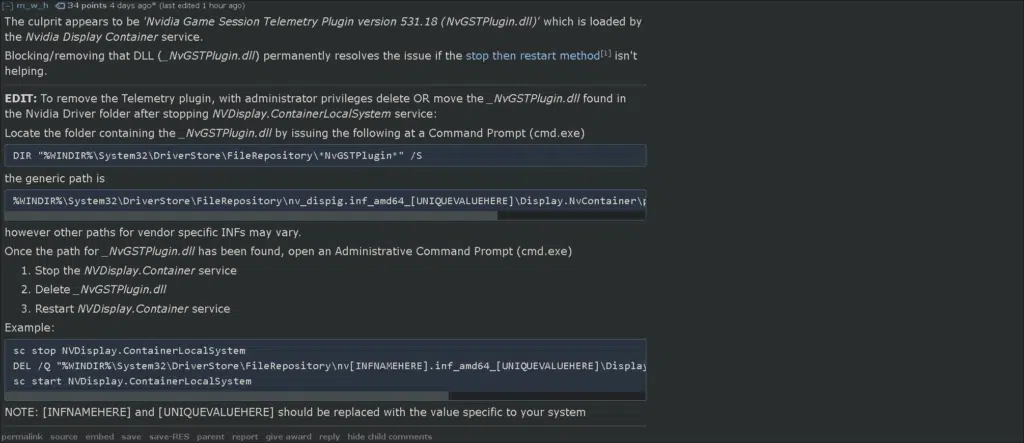Image resolution: width=1024 pixels, height=443 pixels.
Task: Click give award
Action: coord(289,436)
